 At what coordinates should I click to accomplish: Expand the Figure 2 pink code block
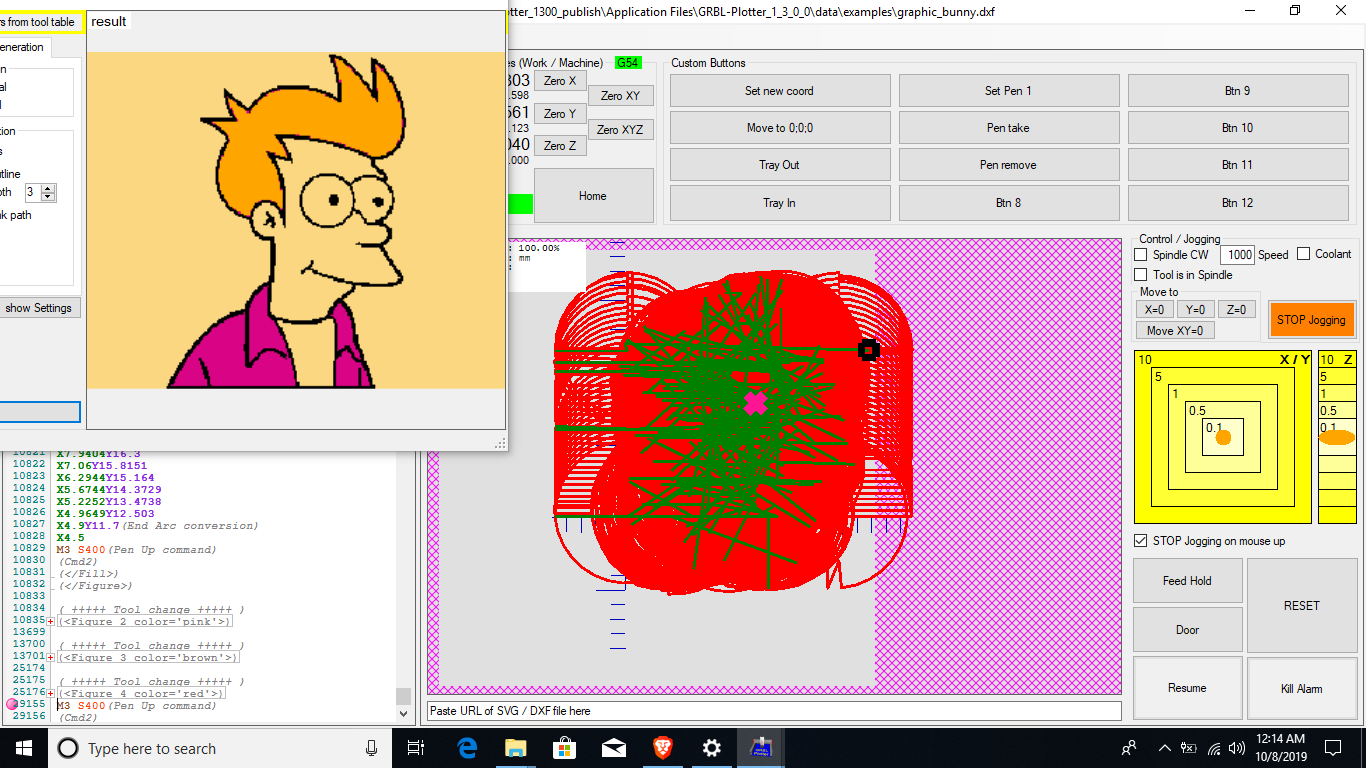50,622
